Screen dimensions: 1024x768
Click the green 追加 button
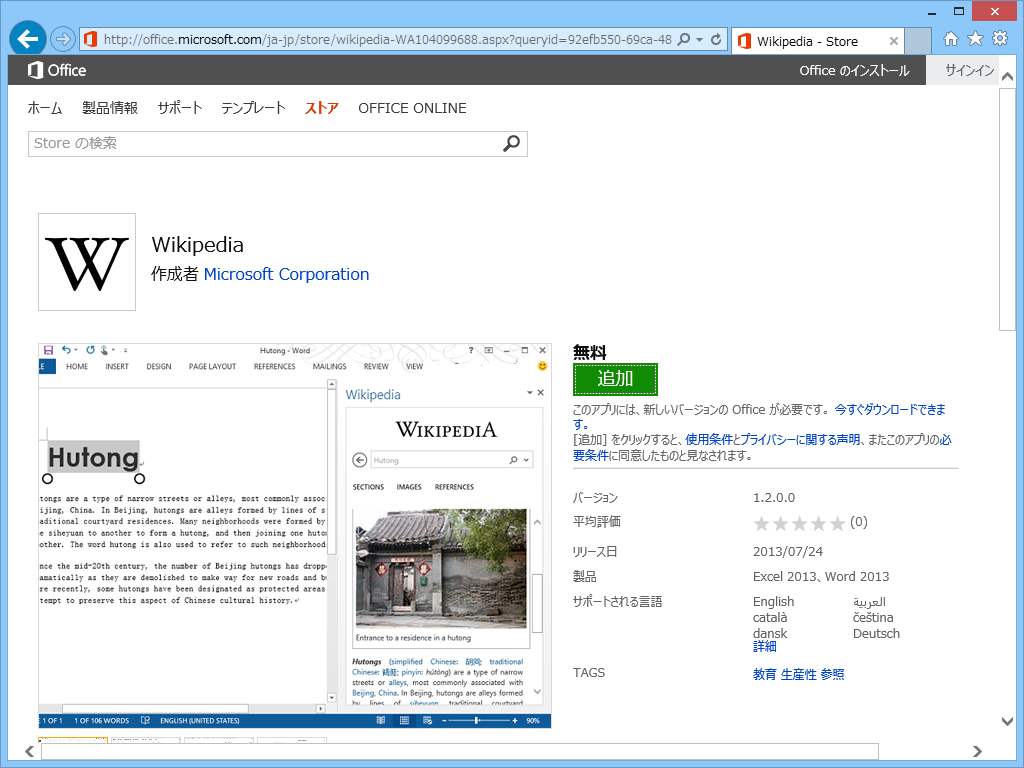coord(615,379)
